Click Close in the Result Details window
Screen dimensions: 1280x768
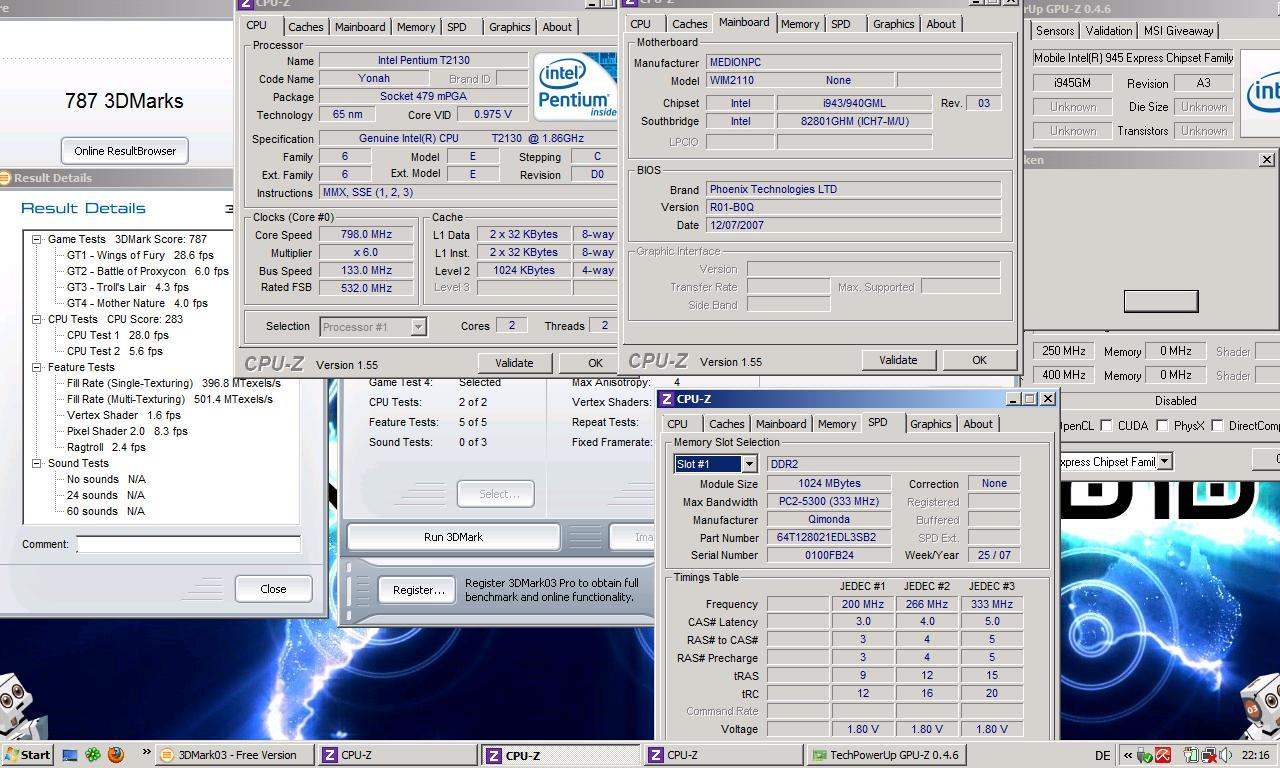click(273, 589)
